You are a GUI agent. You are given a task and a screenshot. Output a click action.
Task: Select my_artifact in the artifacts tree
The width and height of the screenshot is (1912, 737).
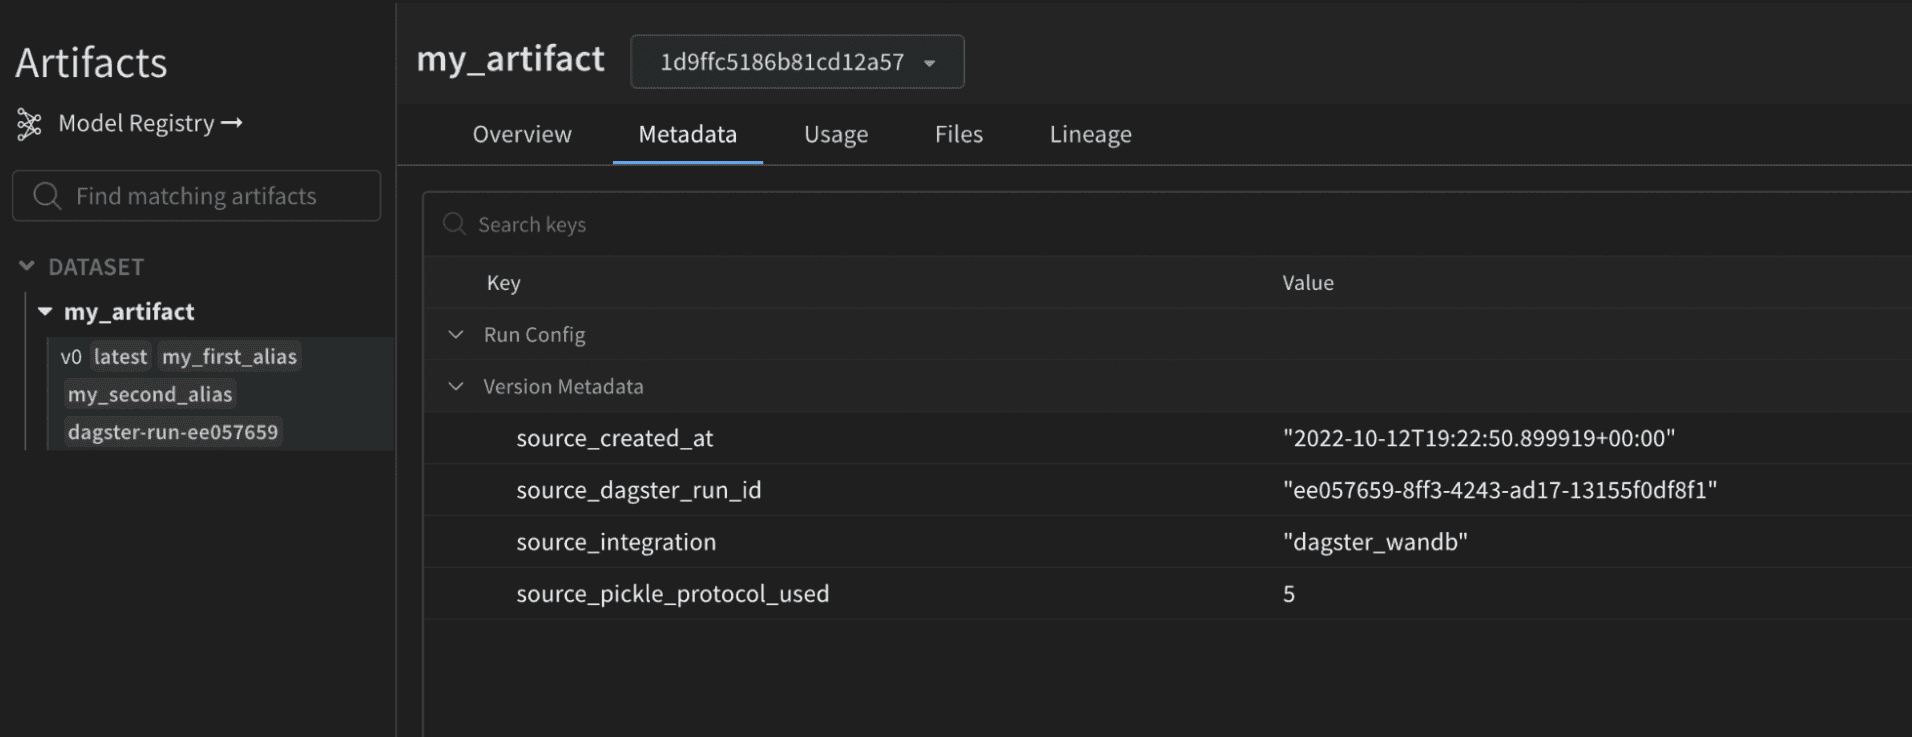pos(129,311)
